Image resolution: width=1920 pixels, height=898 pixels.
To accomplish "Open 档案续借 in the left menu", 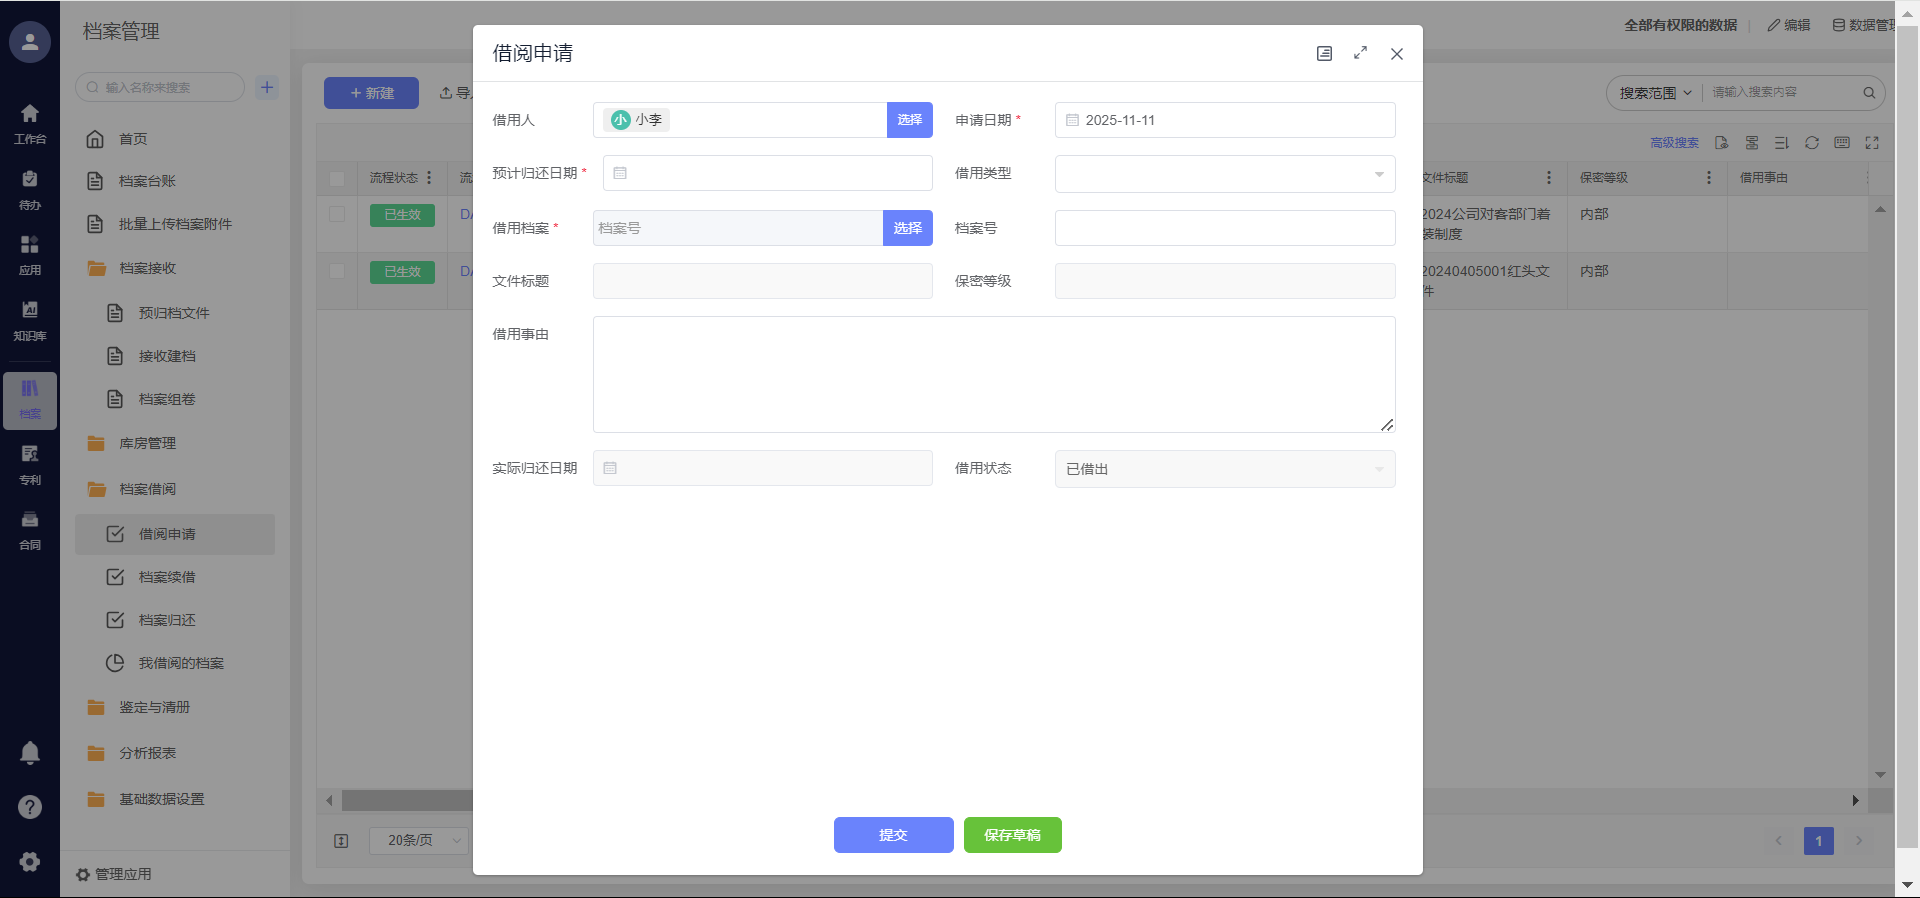I will coord(167,577).
